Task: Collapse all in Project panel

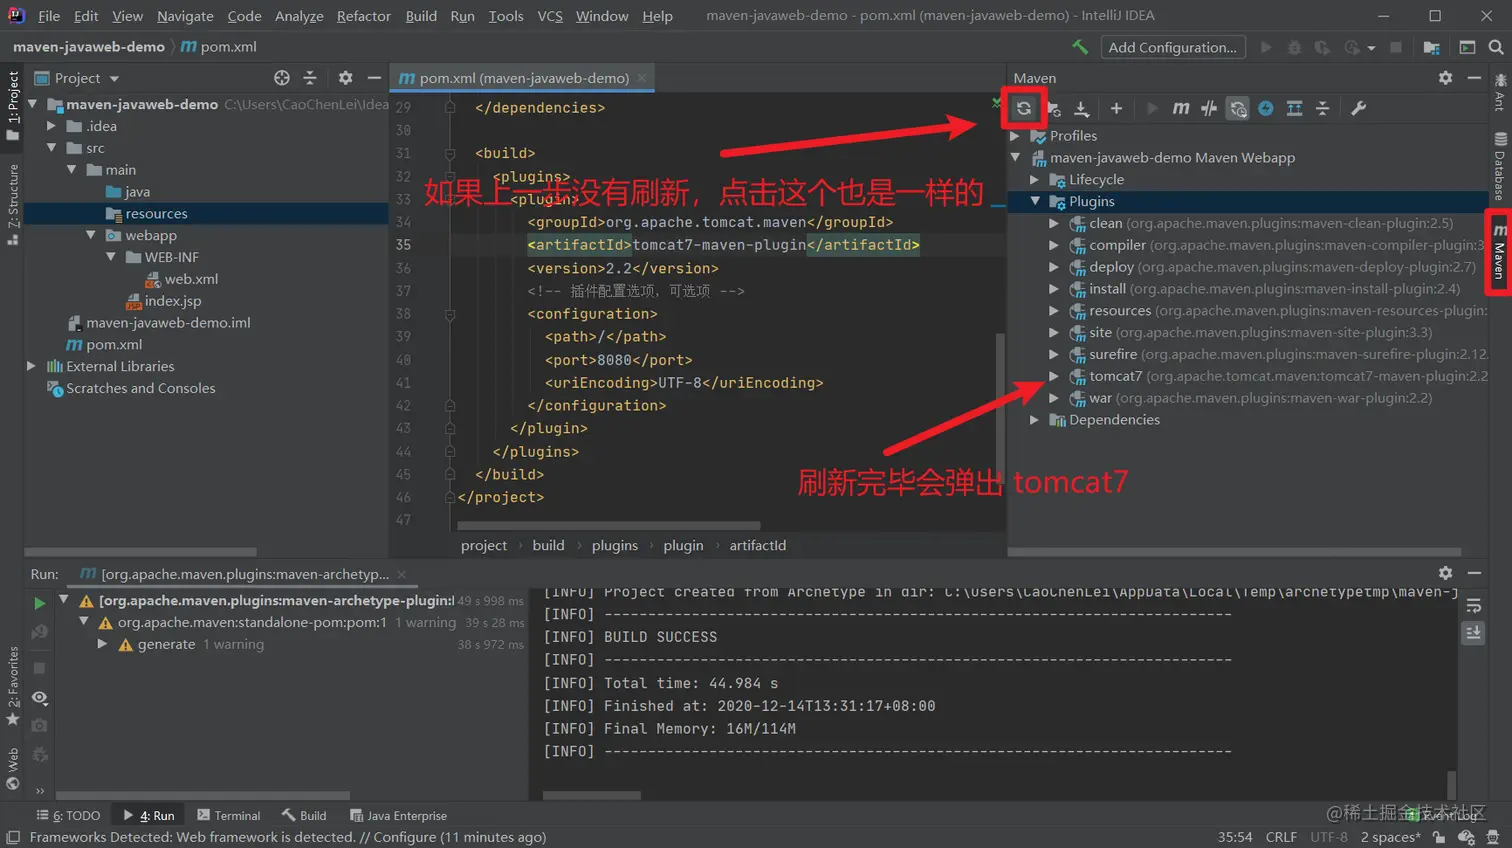Action: pyautogui.click(x=310, y=77)
